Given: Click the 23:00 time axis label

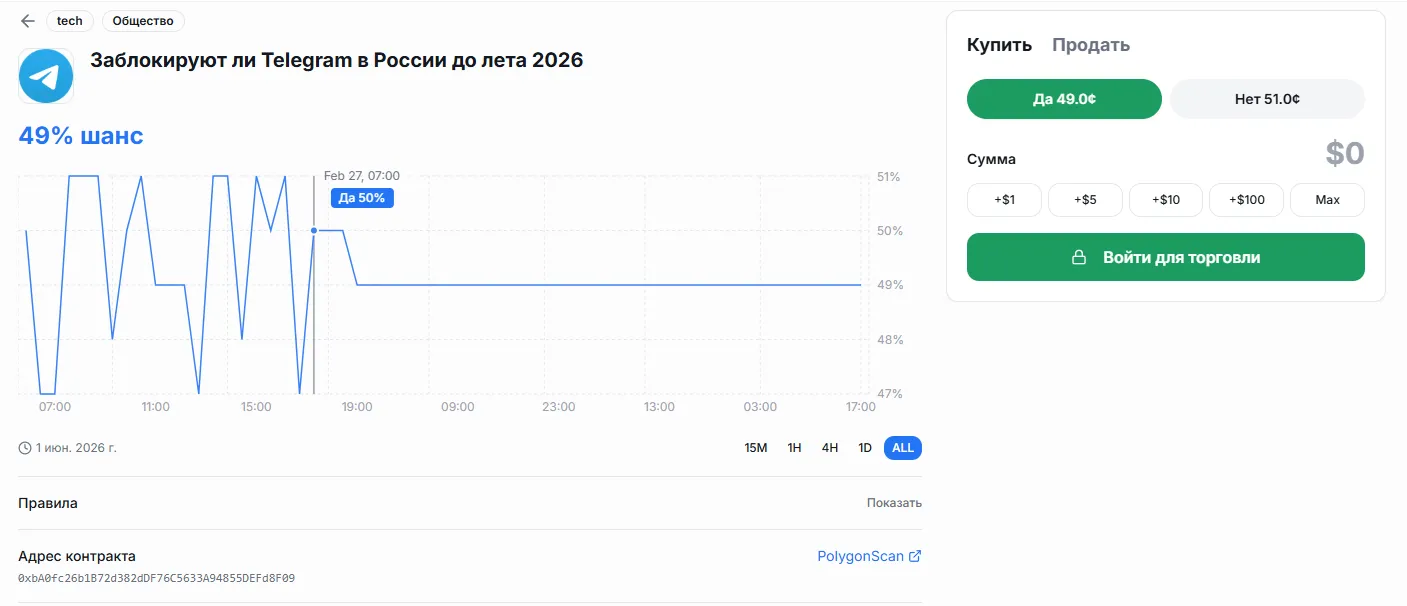Looking at the screenshot, I should click(x=559, y=407).
